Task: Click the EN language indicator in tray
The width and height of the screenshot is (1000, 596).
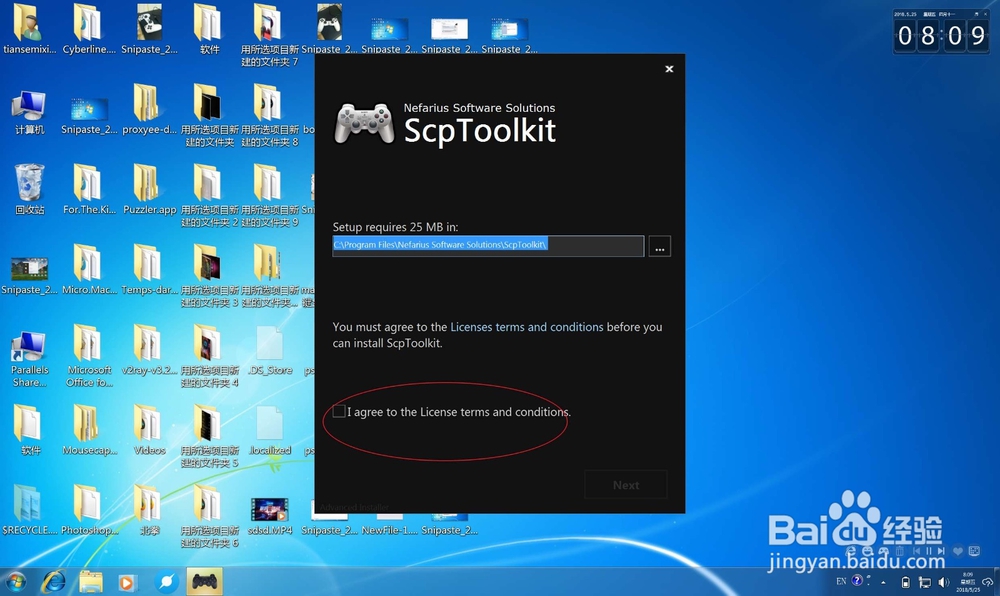Action: [x=841, y=581]
